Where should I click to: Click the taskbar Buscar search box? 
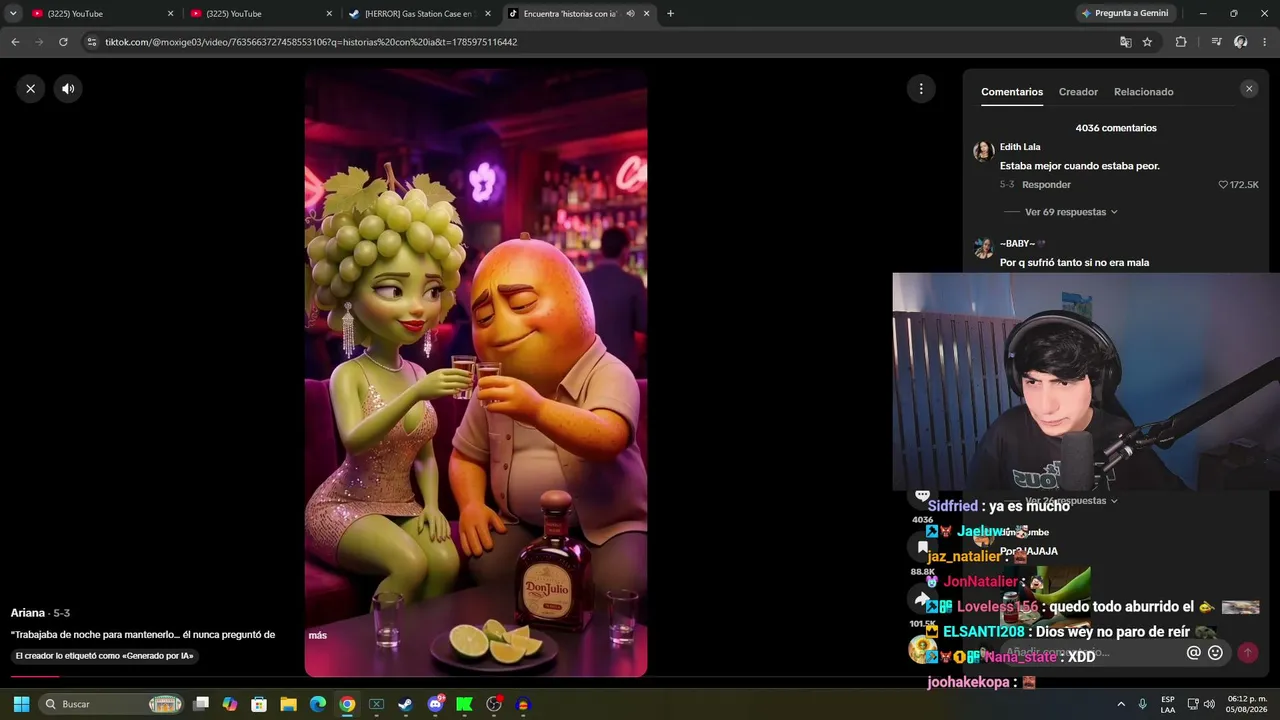coord(113,704)
